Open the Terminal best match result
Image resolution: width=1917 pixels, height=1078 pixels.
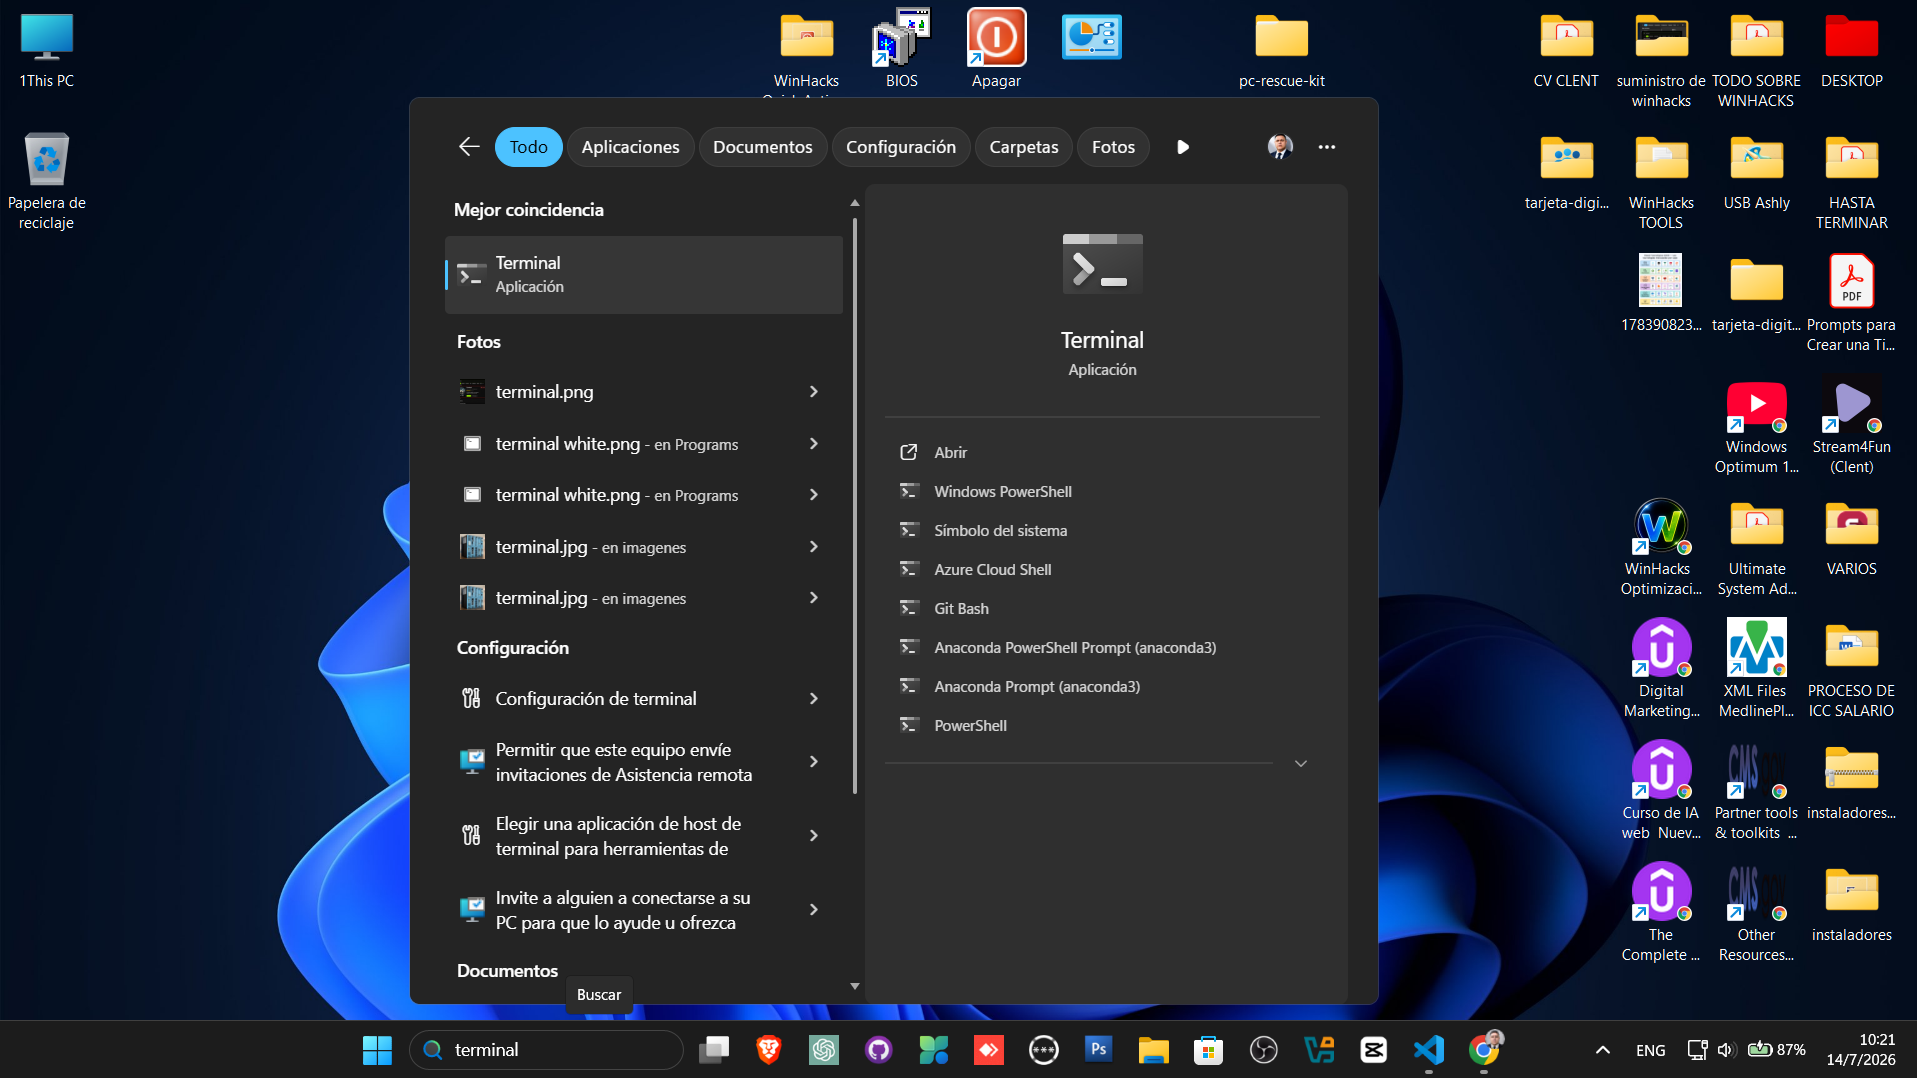point(644,274)
